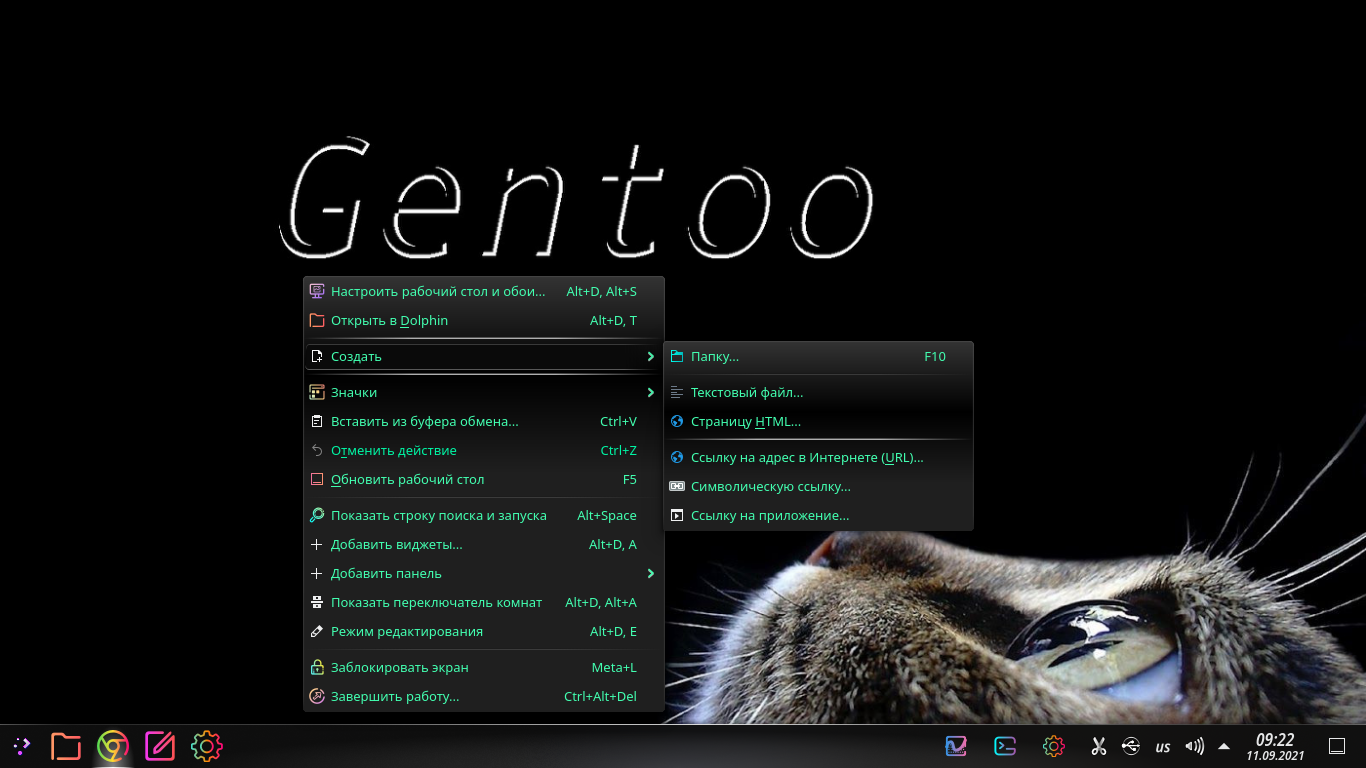Image resolution: width=1366 pixels, height=768 pixels.
Task: Click the folder icon beside 'Открыть в Dolphin'
Action: [x=317, y=320]
